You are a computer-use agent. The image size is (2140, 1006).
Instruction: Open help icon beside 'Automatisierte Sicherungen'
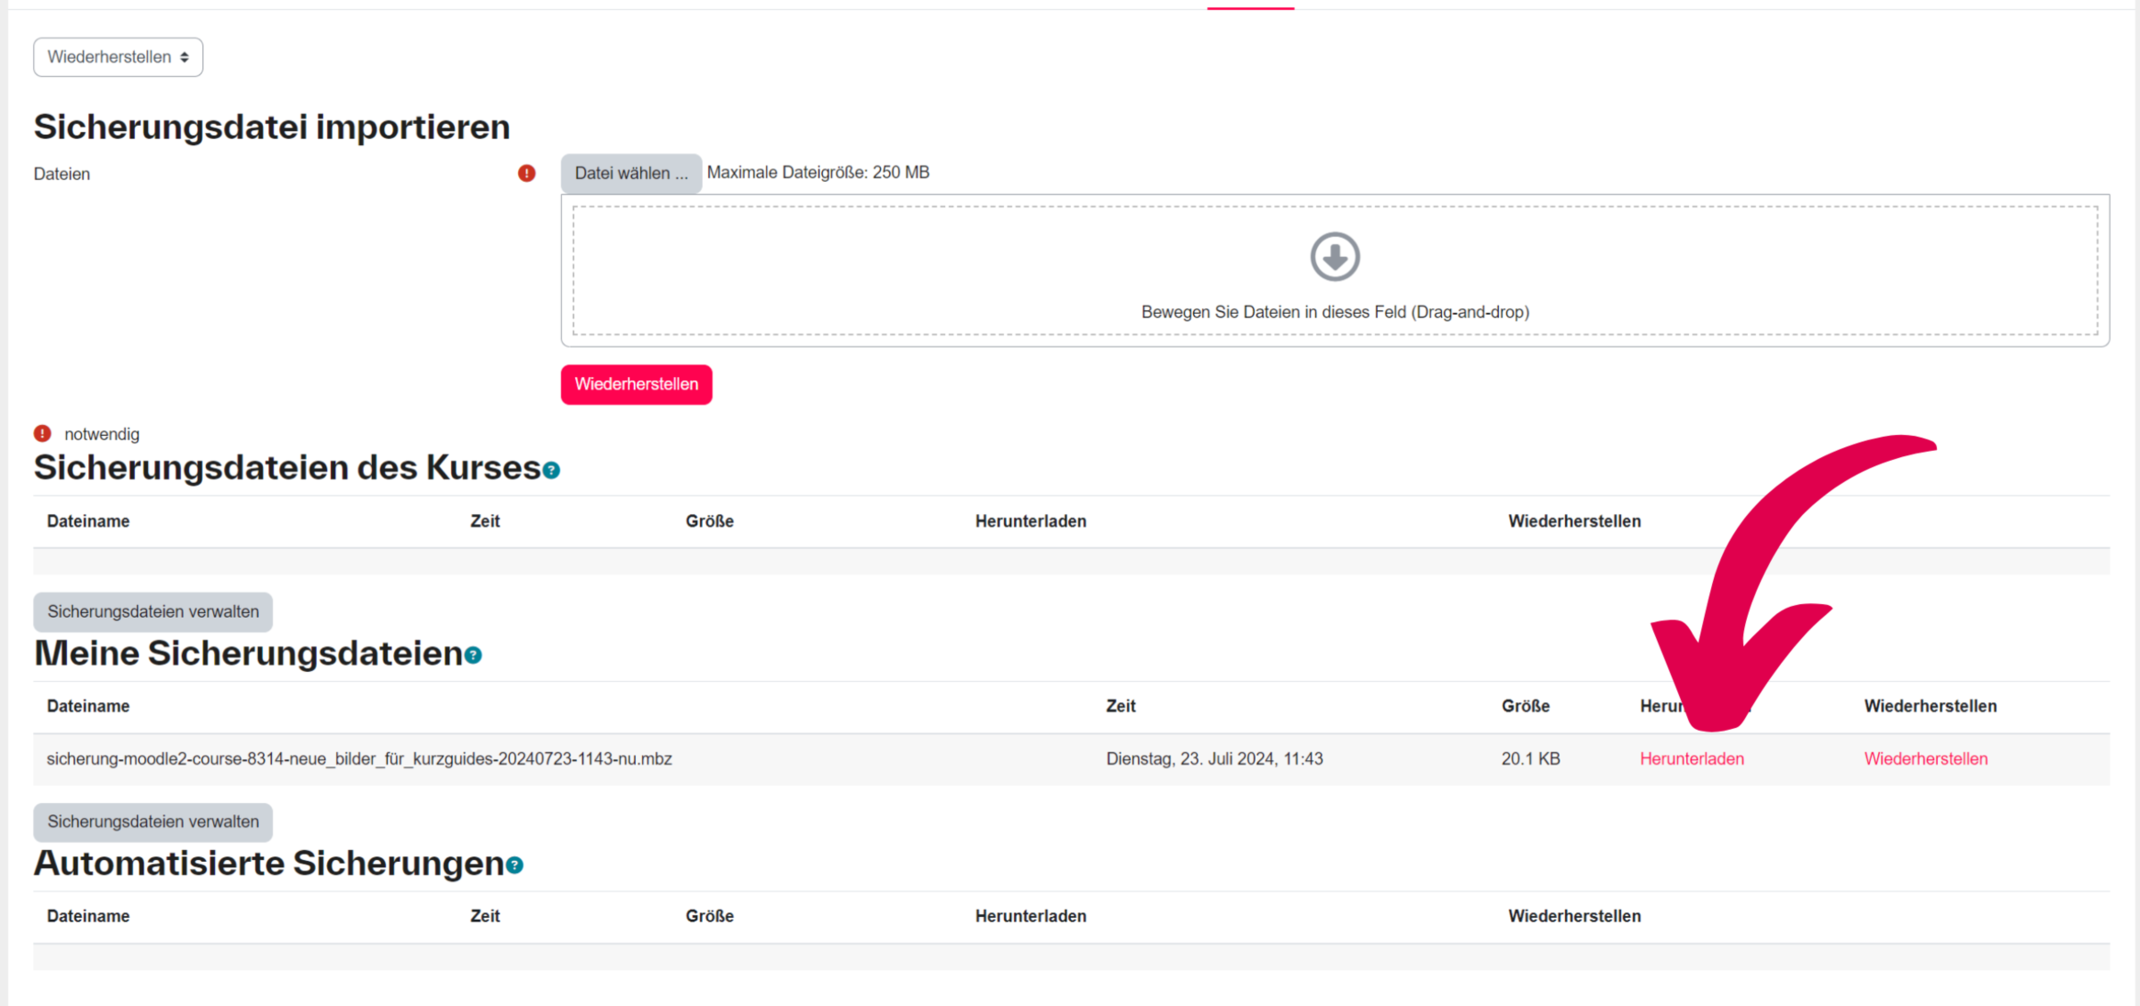(514, 866)
